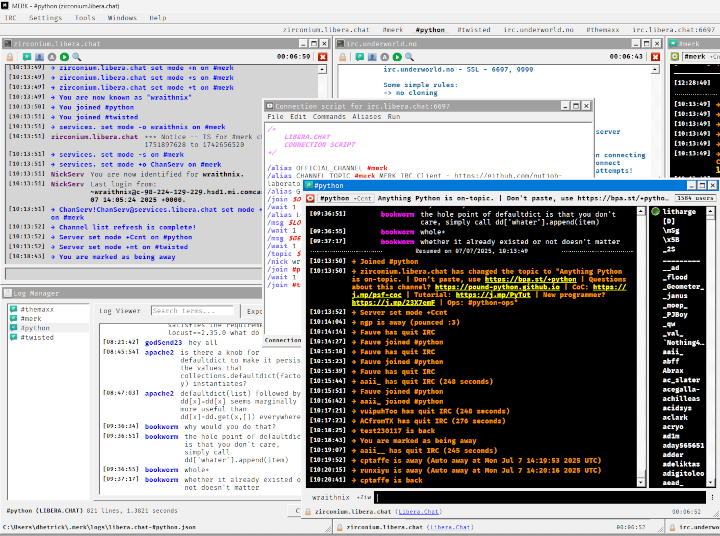
Task: Click the 1584 users count button
Action: [695, 198]
